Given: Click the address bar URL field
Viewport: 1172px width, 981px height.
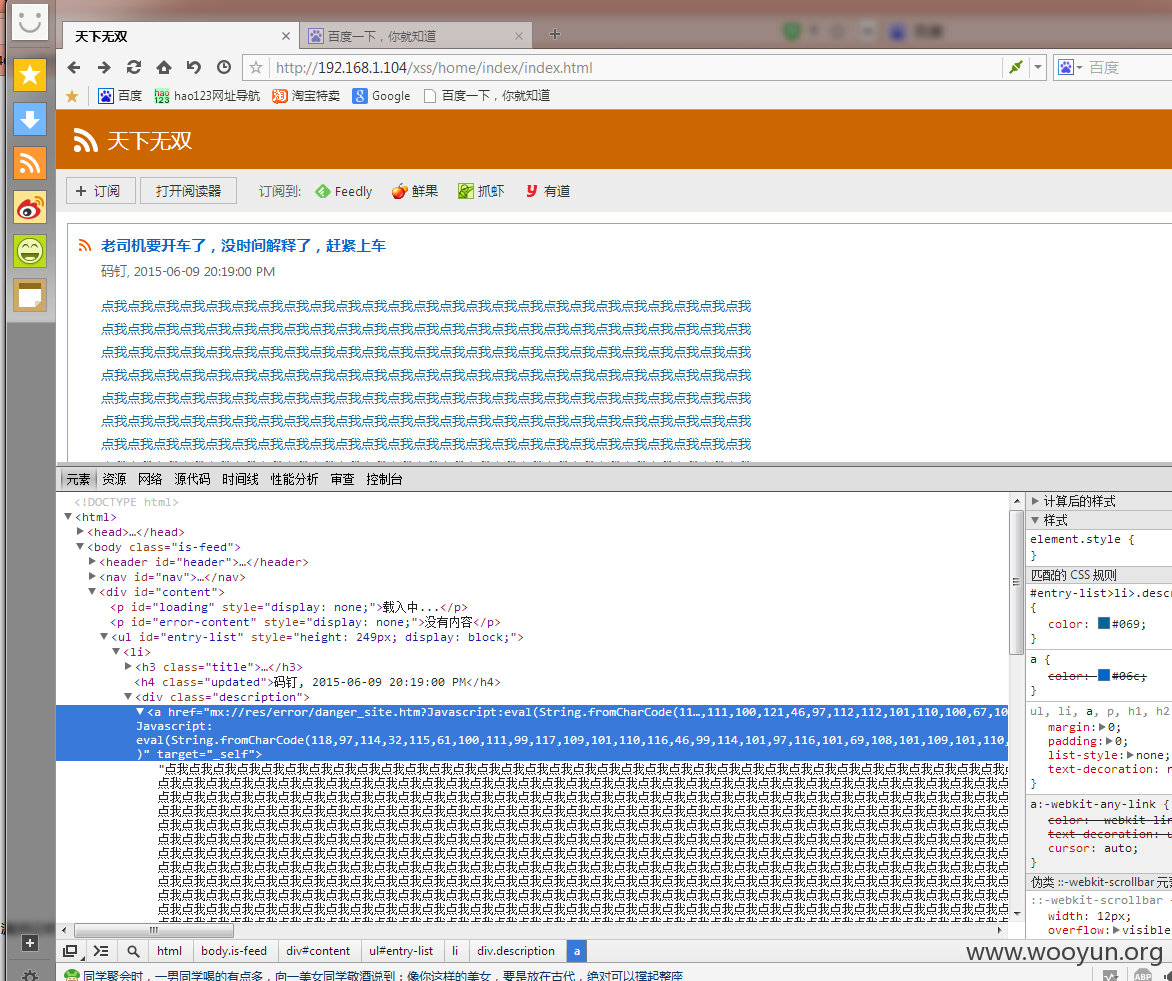Looking at the screenshot, I should [x=635, y=67].
